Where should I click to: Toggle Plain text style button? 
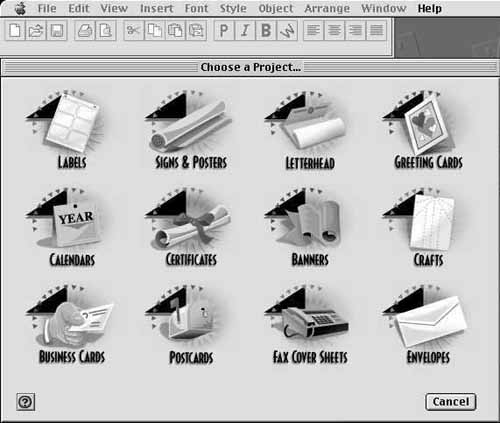(x=224, y=31)
